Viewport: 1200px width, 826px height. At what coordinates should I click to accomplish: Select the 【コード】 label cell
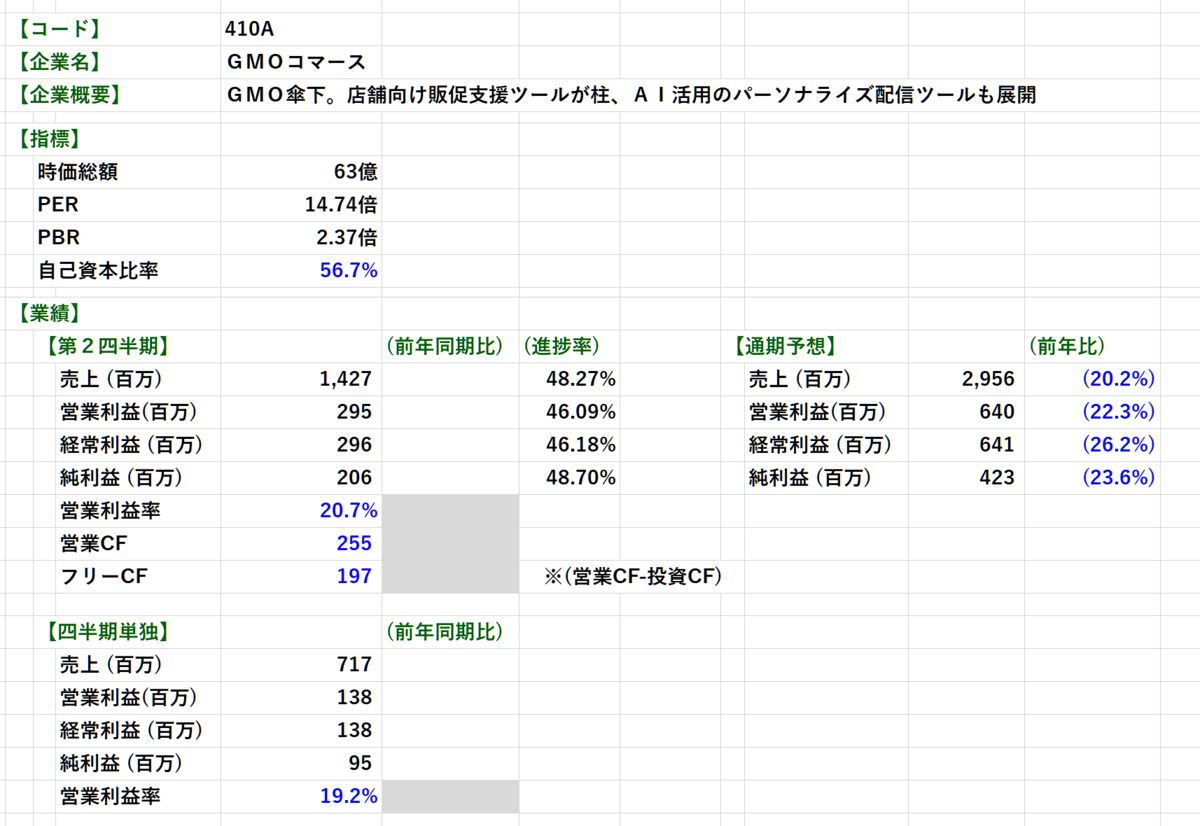pyautogui.click(x=60, y=28)
